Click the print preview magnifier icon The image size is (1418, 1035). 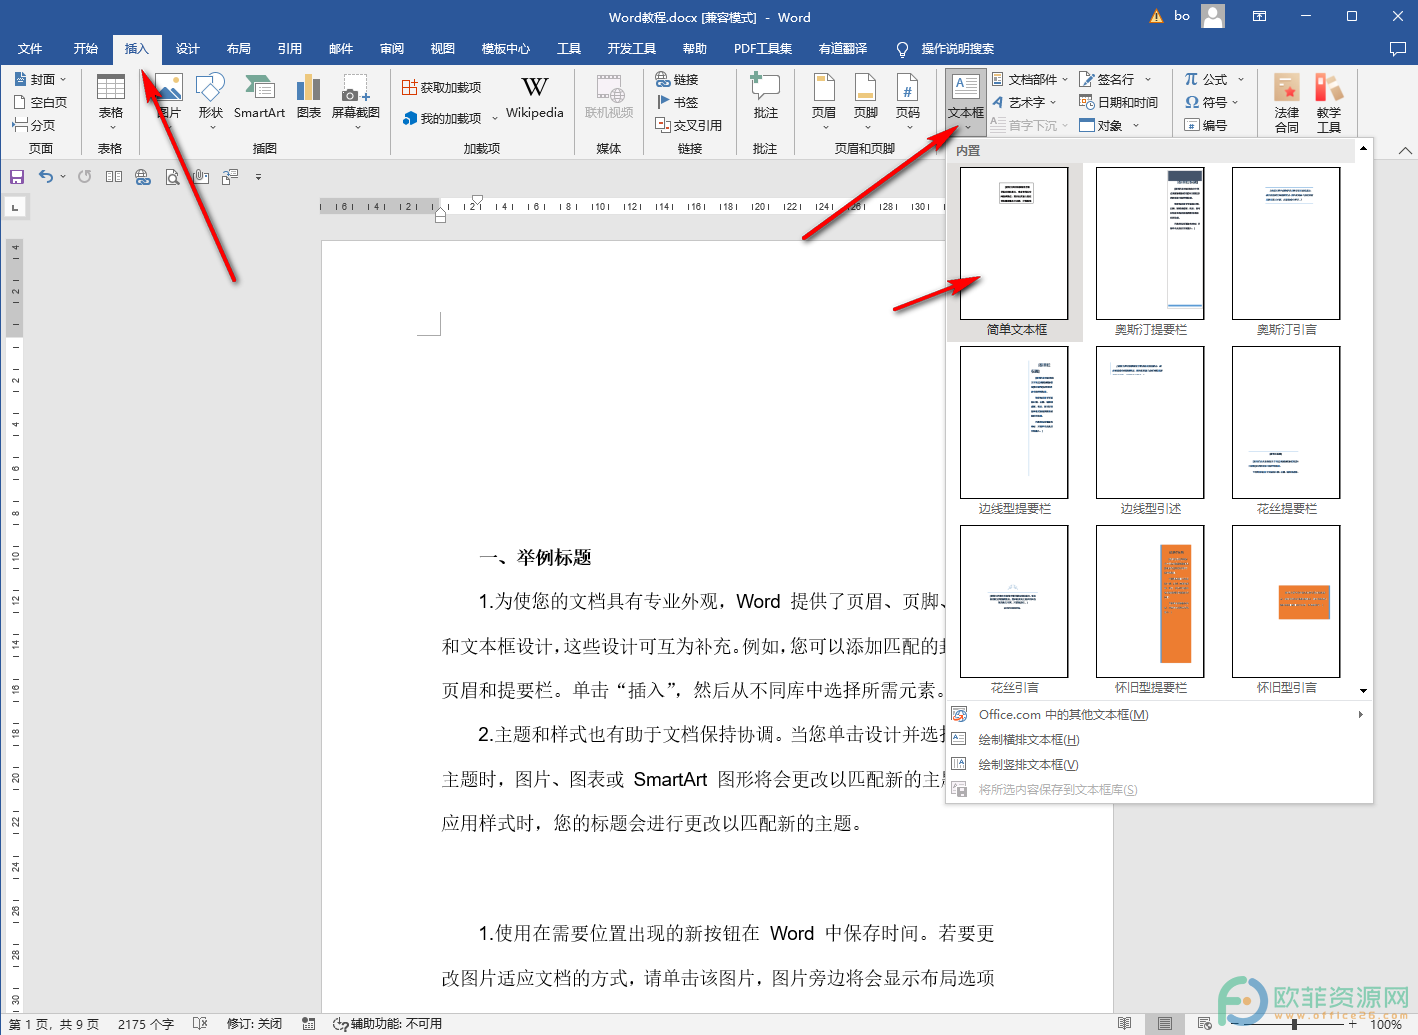[172, 177]
